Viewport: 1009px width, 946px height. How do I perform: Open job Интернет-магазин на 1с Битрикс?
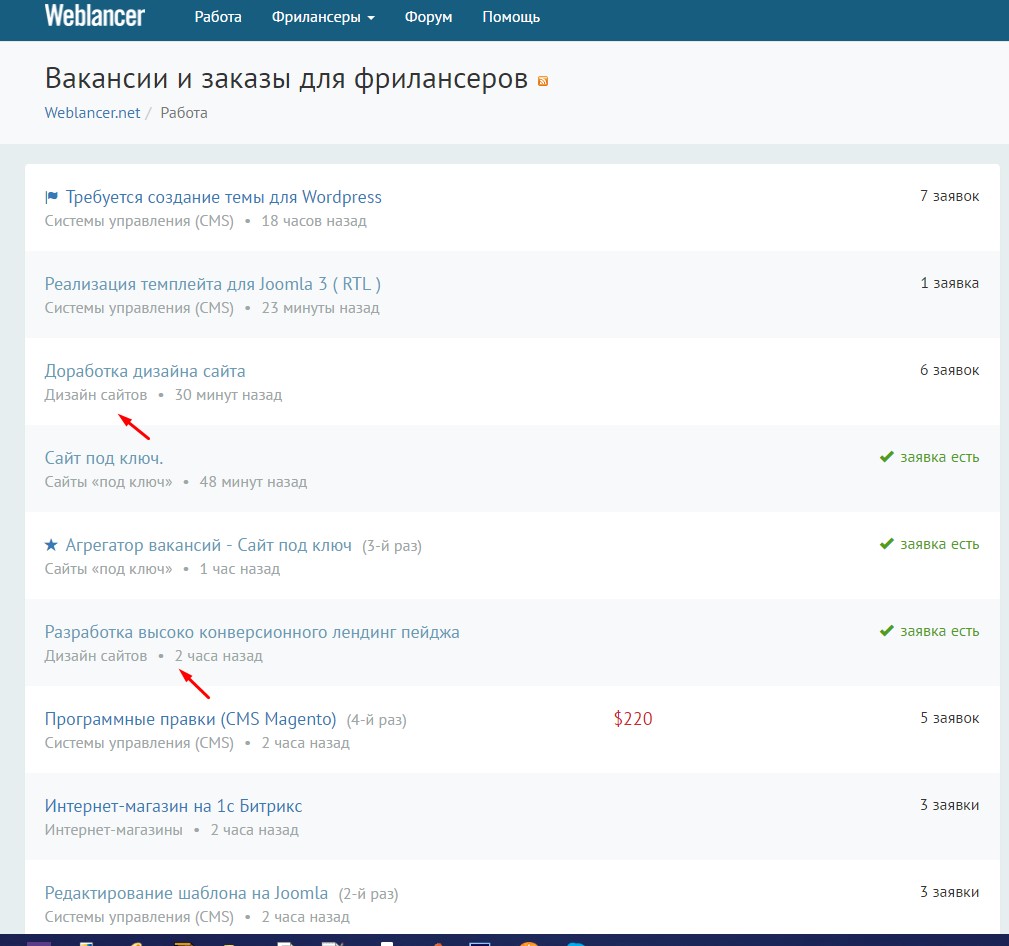[173, 806]
